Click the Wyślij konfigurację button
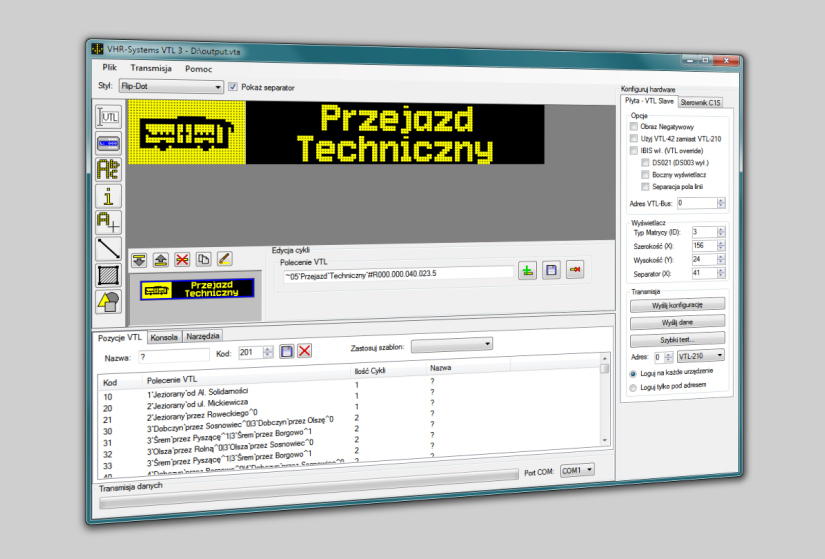Screen dimensions: 825x559 click(677, 305)
